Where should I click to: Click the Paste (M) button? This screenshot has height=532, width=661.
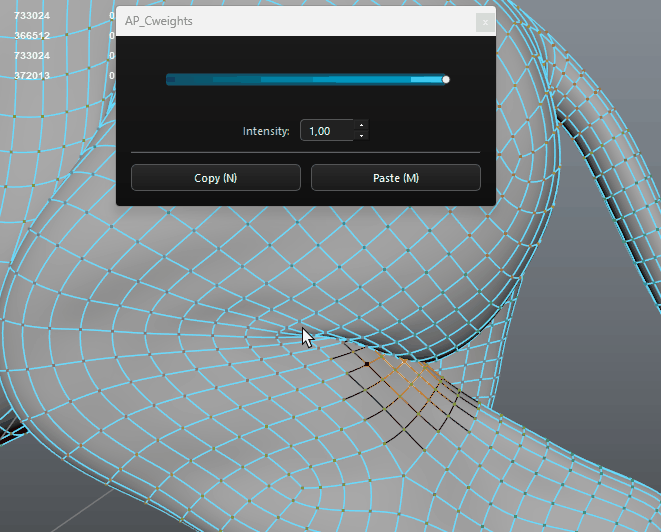tap(395, 177)
